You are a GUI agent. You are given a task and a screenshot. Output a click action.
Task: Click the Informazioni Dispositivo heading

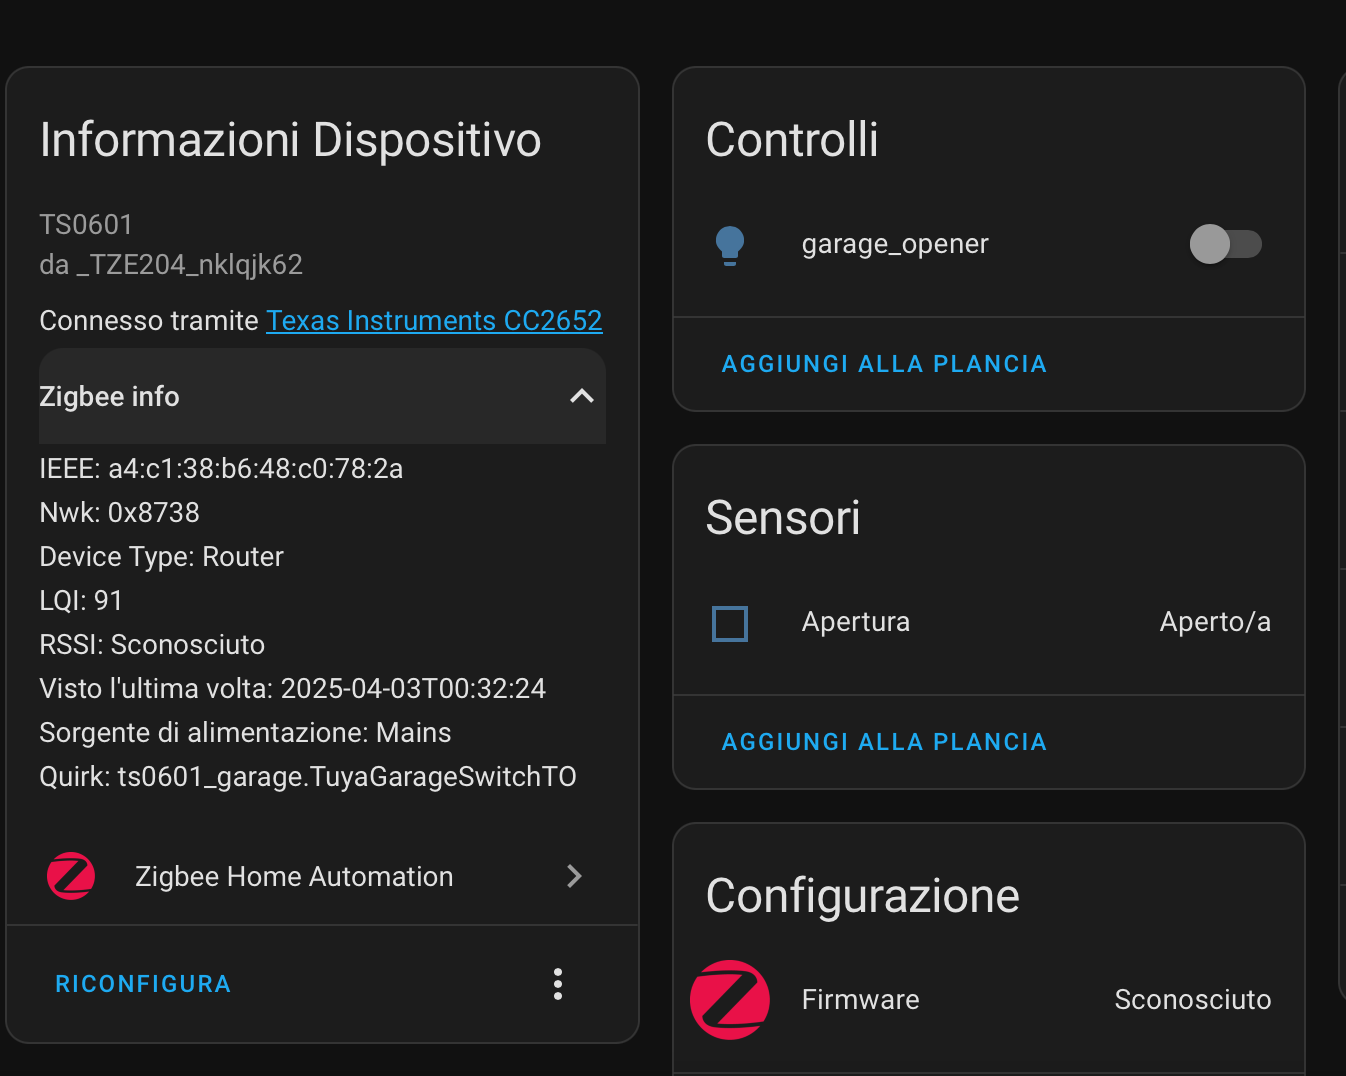tap(290, 140)
